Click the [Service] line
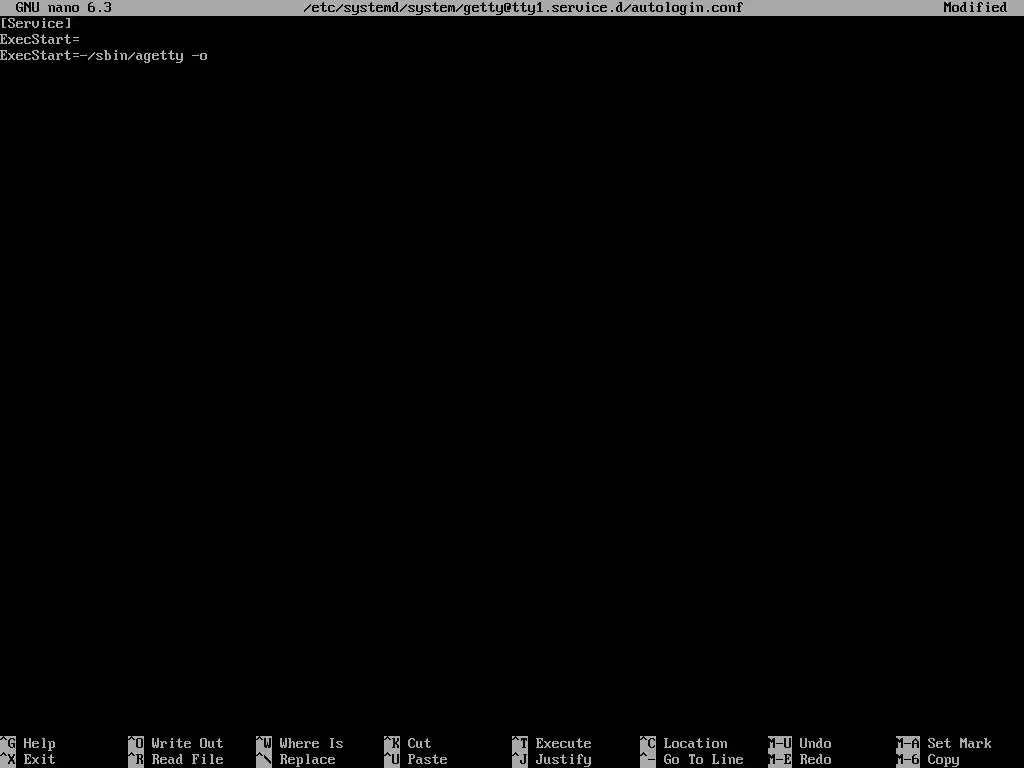This screenshot has width=1024, height=768. tap(36, 24)
